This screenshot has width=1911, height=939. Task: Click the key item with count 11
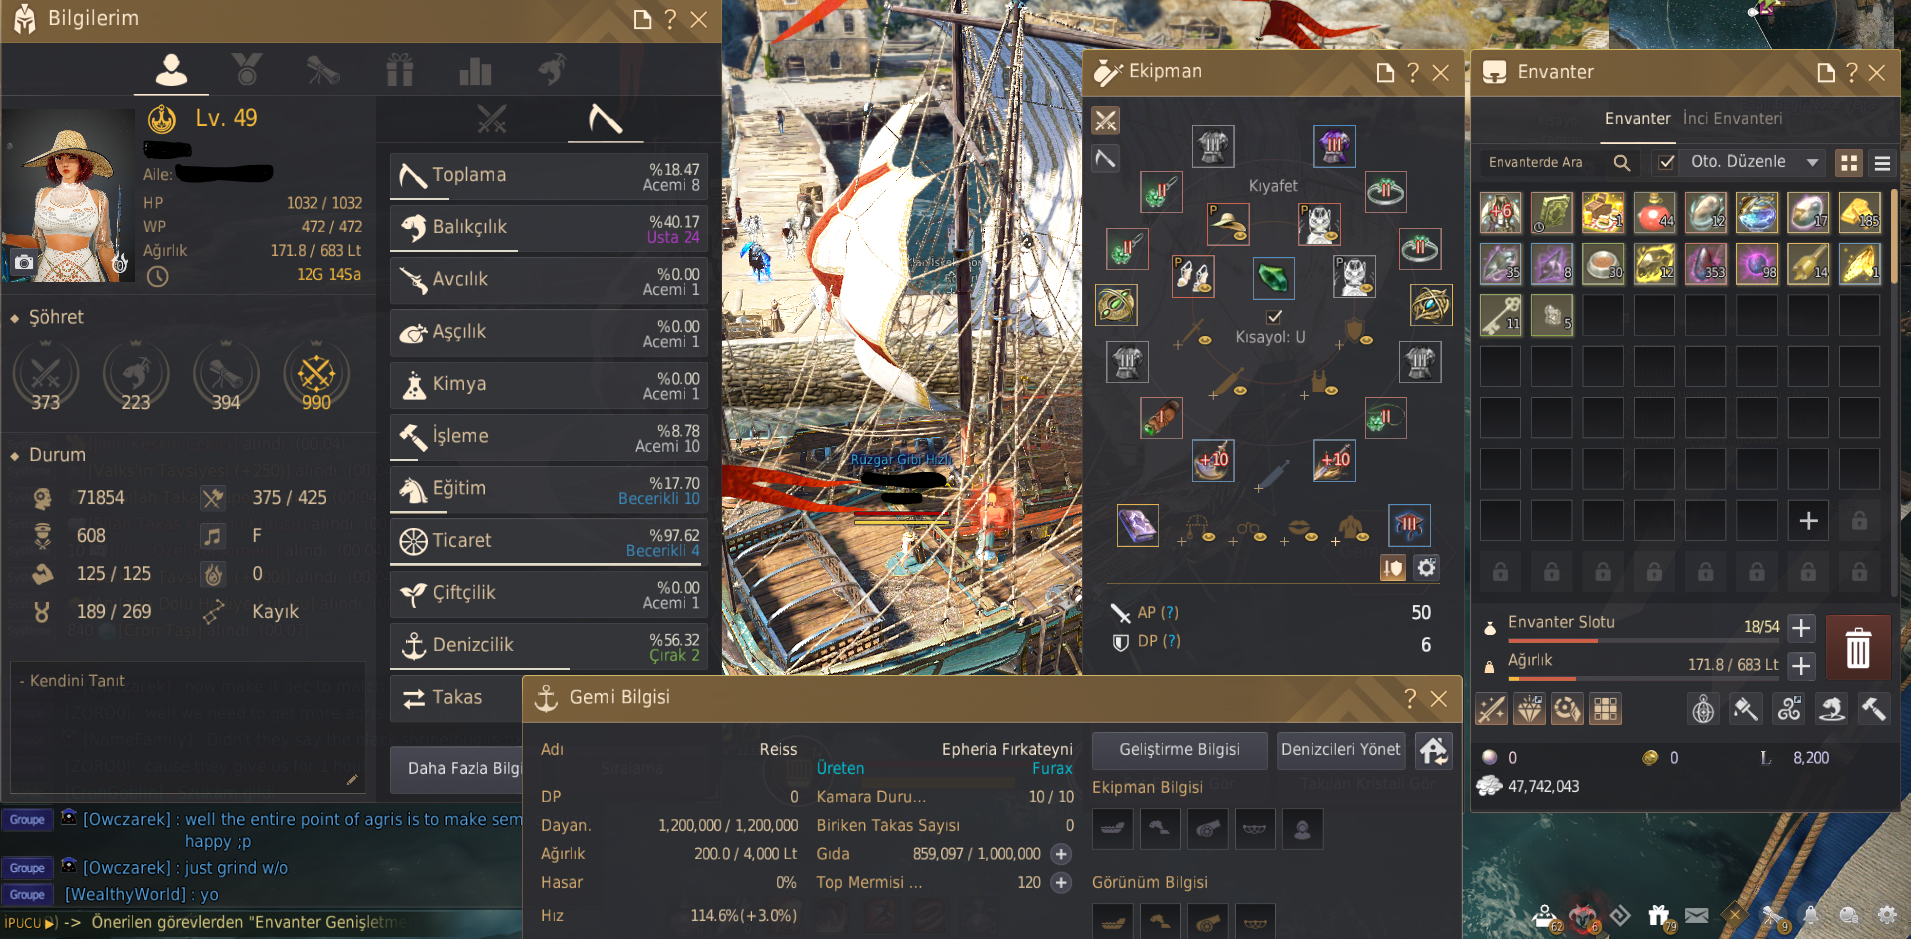click(x=1500, y=315)
